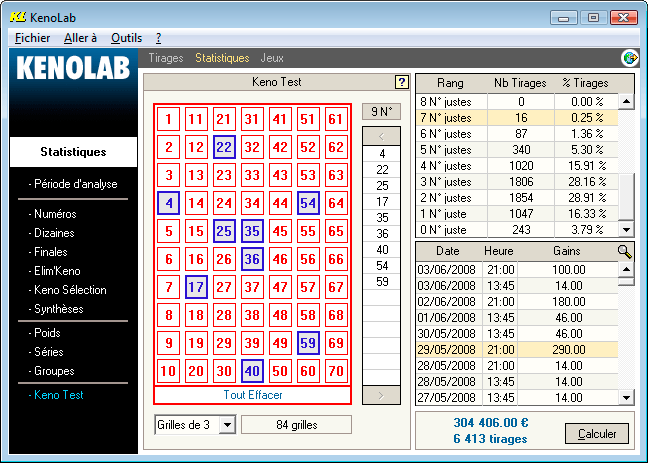Toggle number 22 in the grid

(224, 148)
